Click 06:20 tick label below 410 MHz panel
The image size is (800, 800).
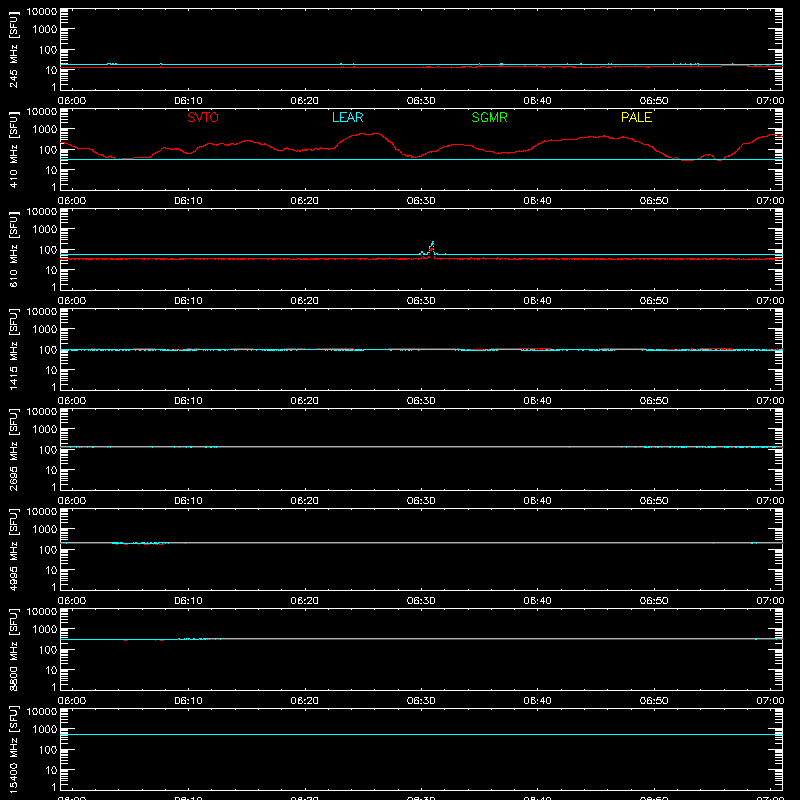(x=305, y=201)
